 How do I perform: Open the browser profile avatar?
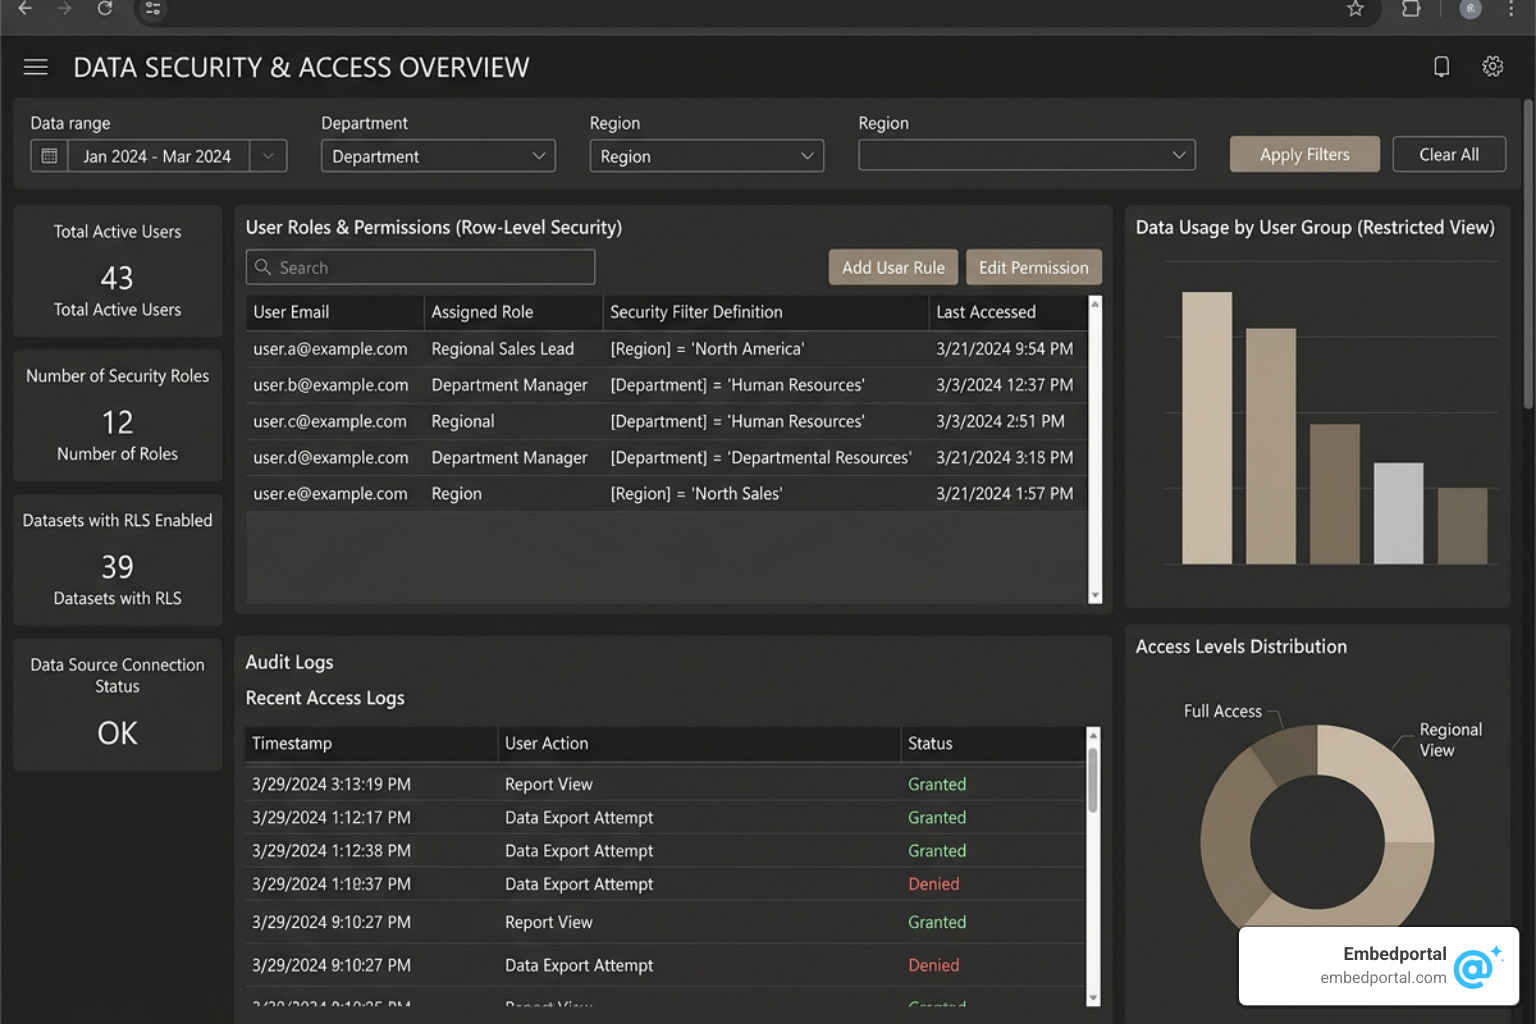(1470, 9)
